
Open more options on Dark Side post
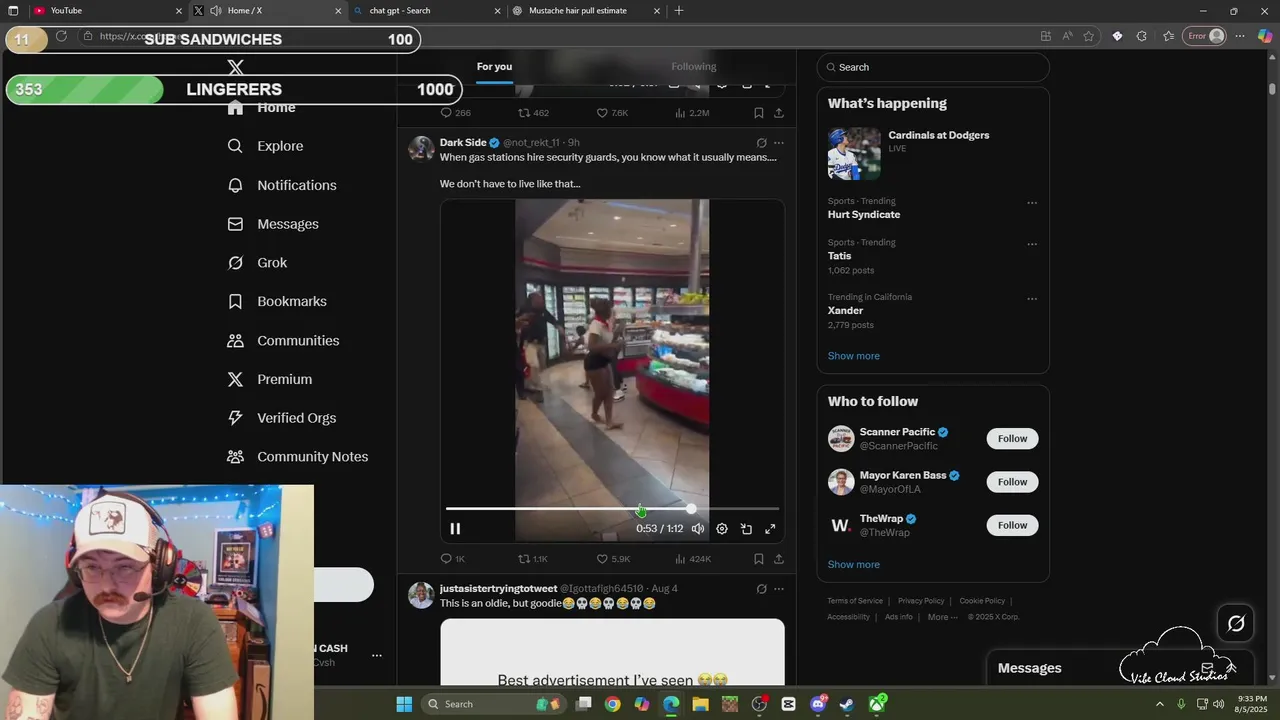tap(779, 143)
